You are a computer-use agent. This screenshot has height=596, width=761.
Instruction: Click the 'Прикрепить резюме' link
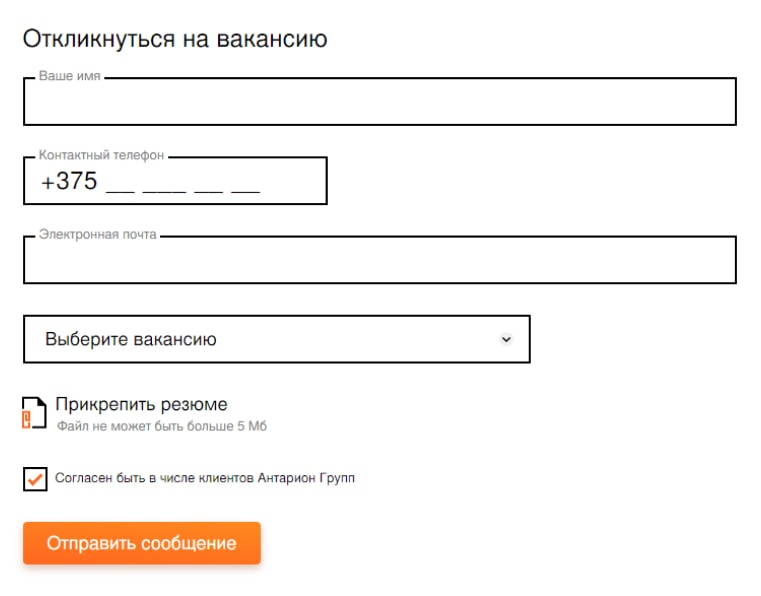[141, 404]
